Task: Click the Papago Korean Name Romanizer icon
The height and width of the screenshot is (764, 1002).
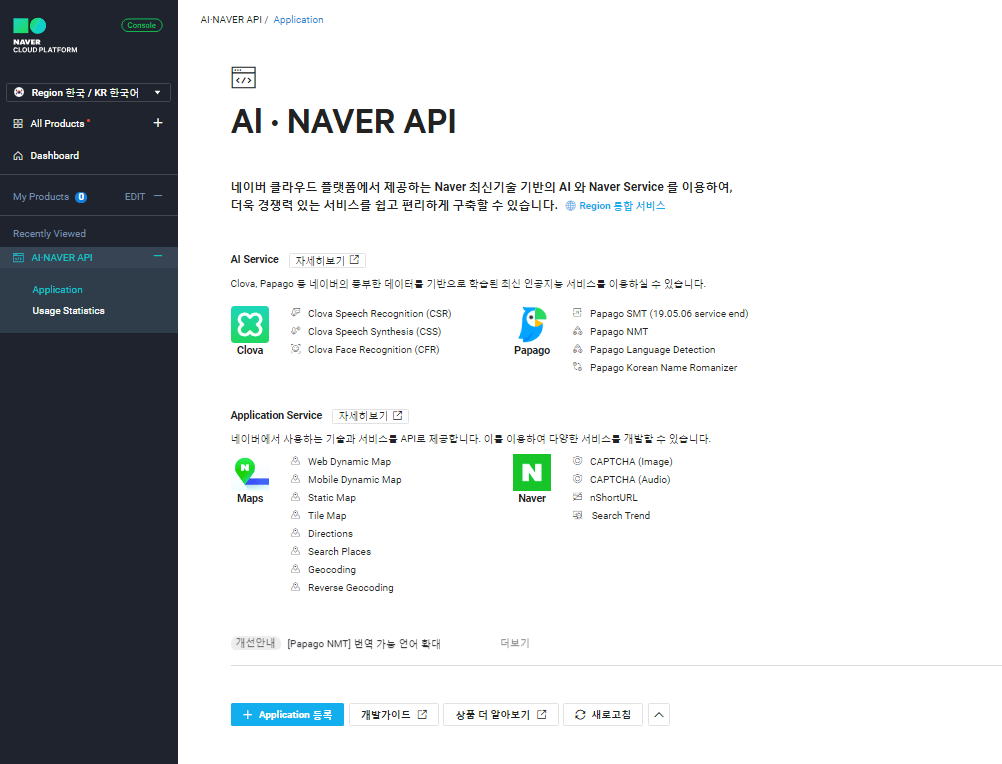Action: 577,366
